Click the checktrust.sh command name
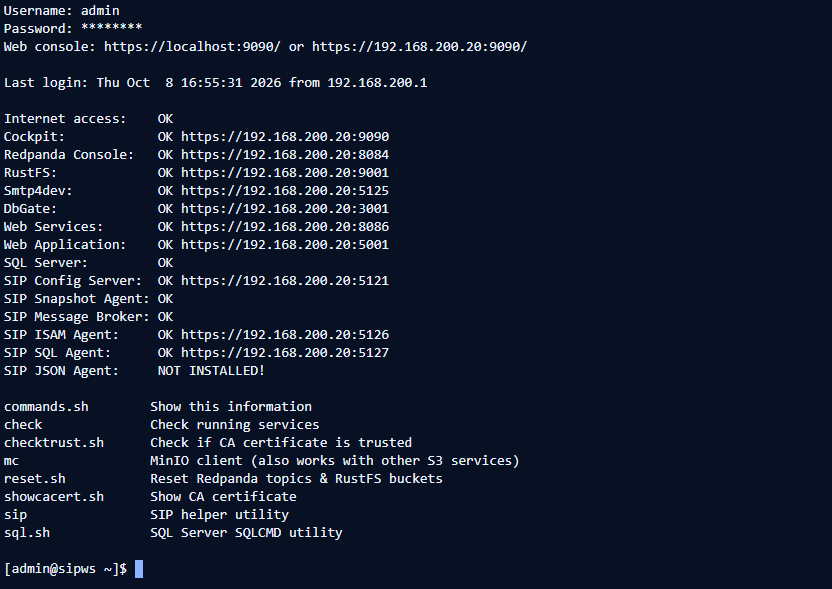Image resolution: width=832 pixels, height=589 pixels. click(54, 443)
